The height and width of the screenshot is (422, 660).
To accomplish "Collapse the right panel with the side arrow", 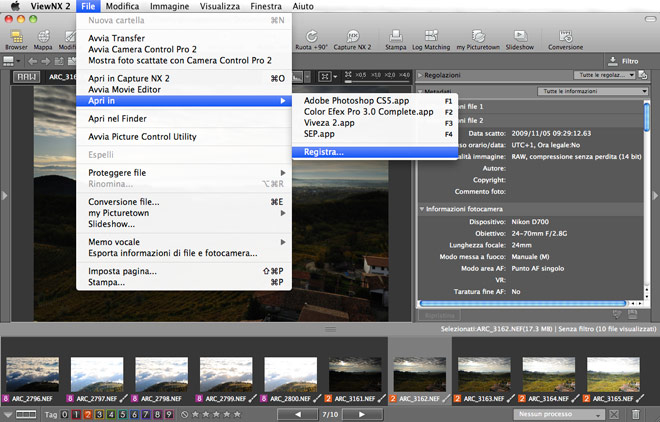I will (x=655, y=196).
